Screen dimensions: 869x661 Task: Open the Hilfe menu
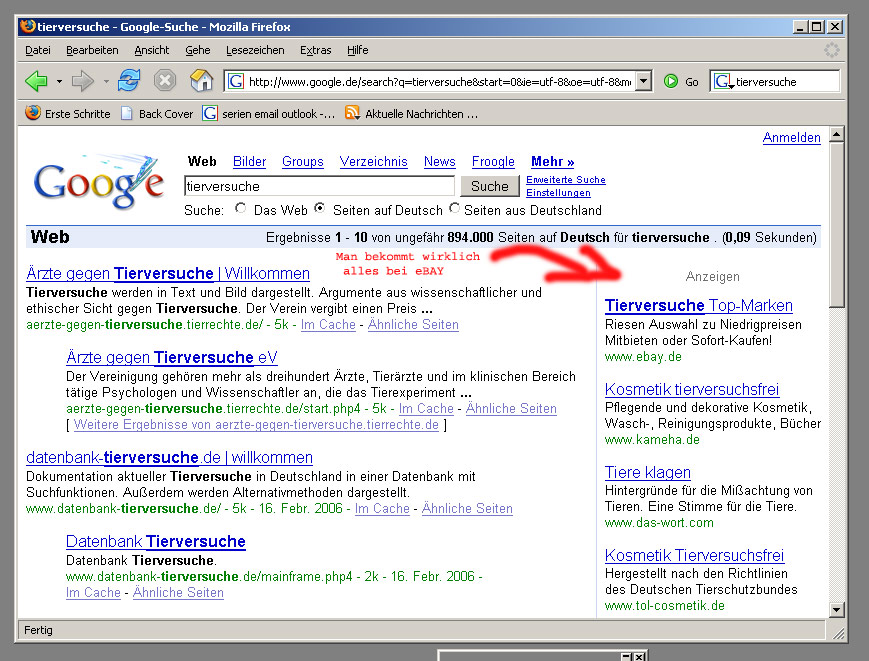click(x=357, y=50)
